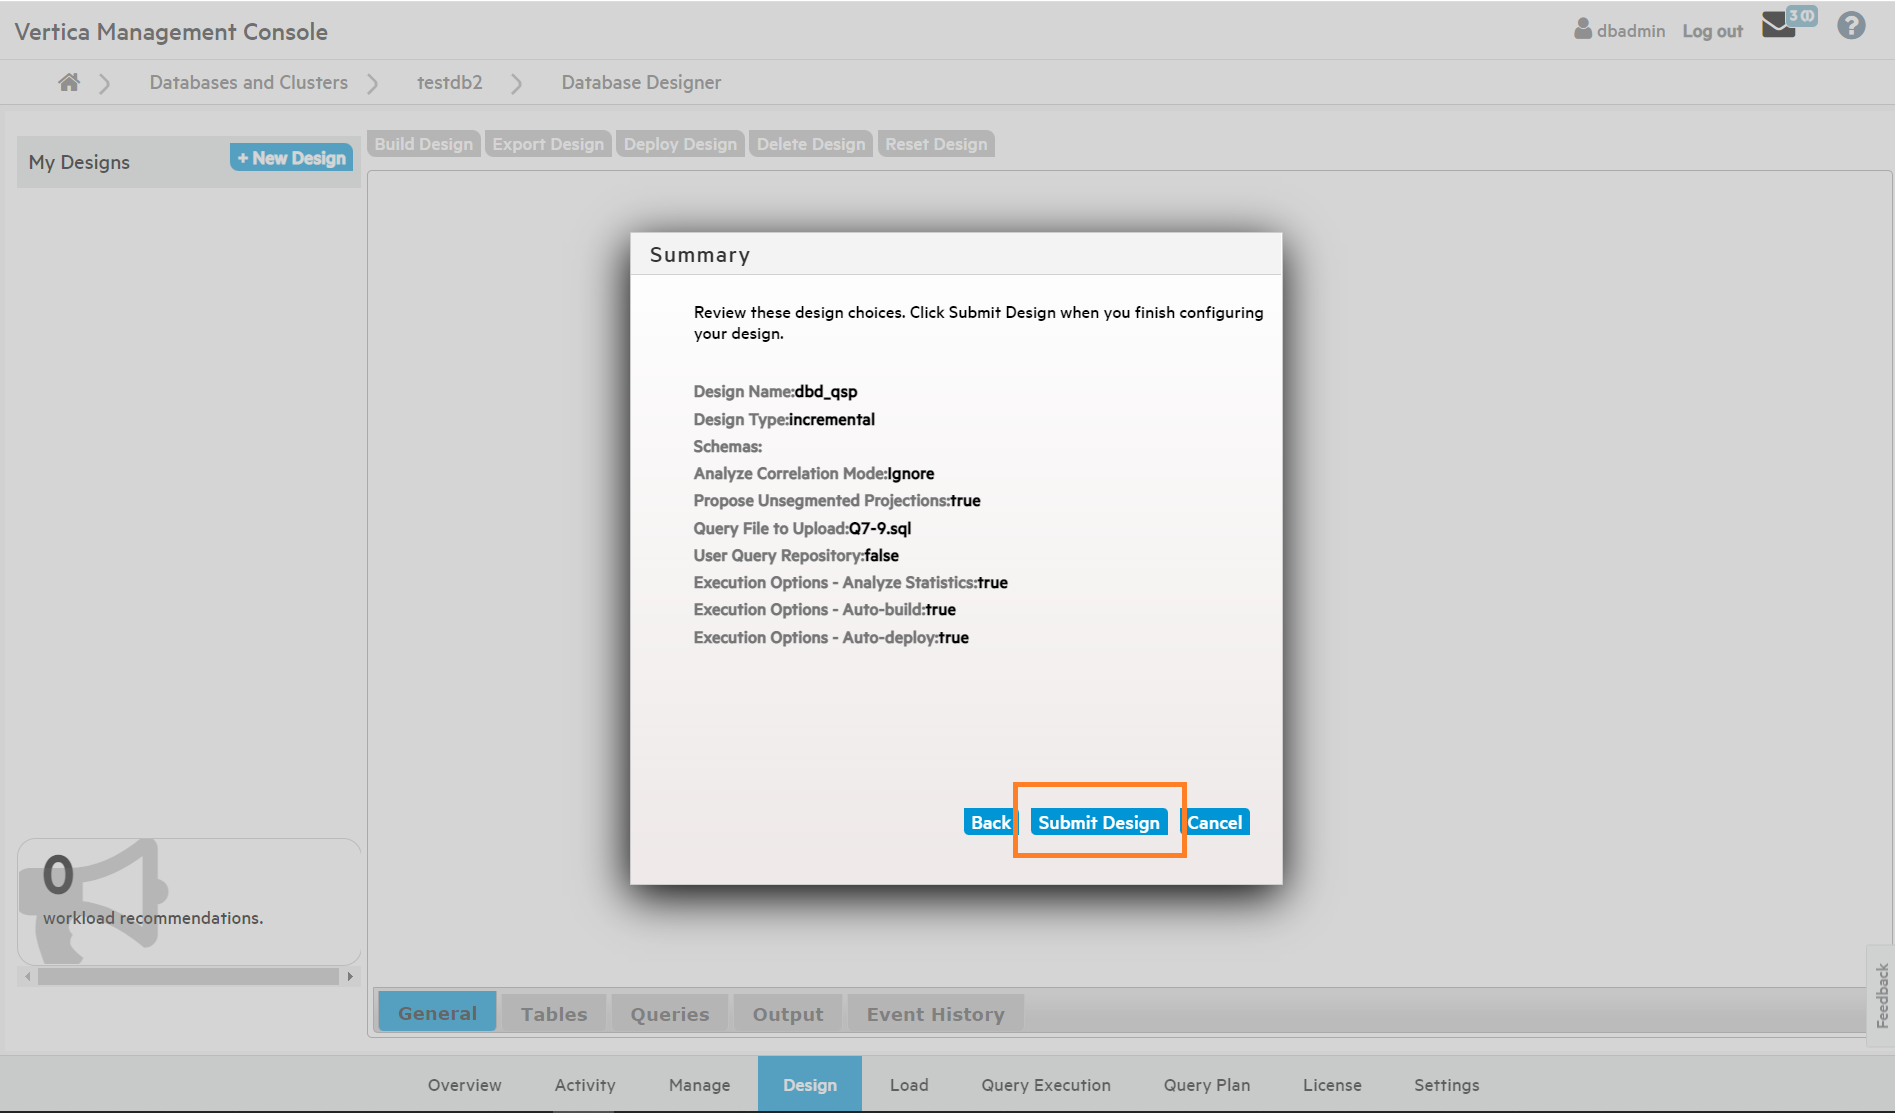Screen dimensions: 1895x1113
Task: Click the horizontal scrollbar under My Designs
Action: [x=188, y=976]
